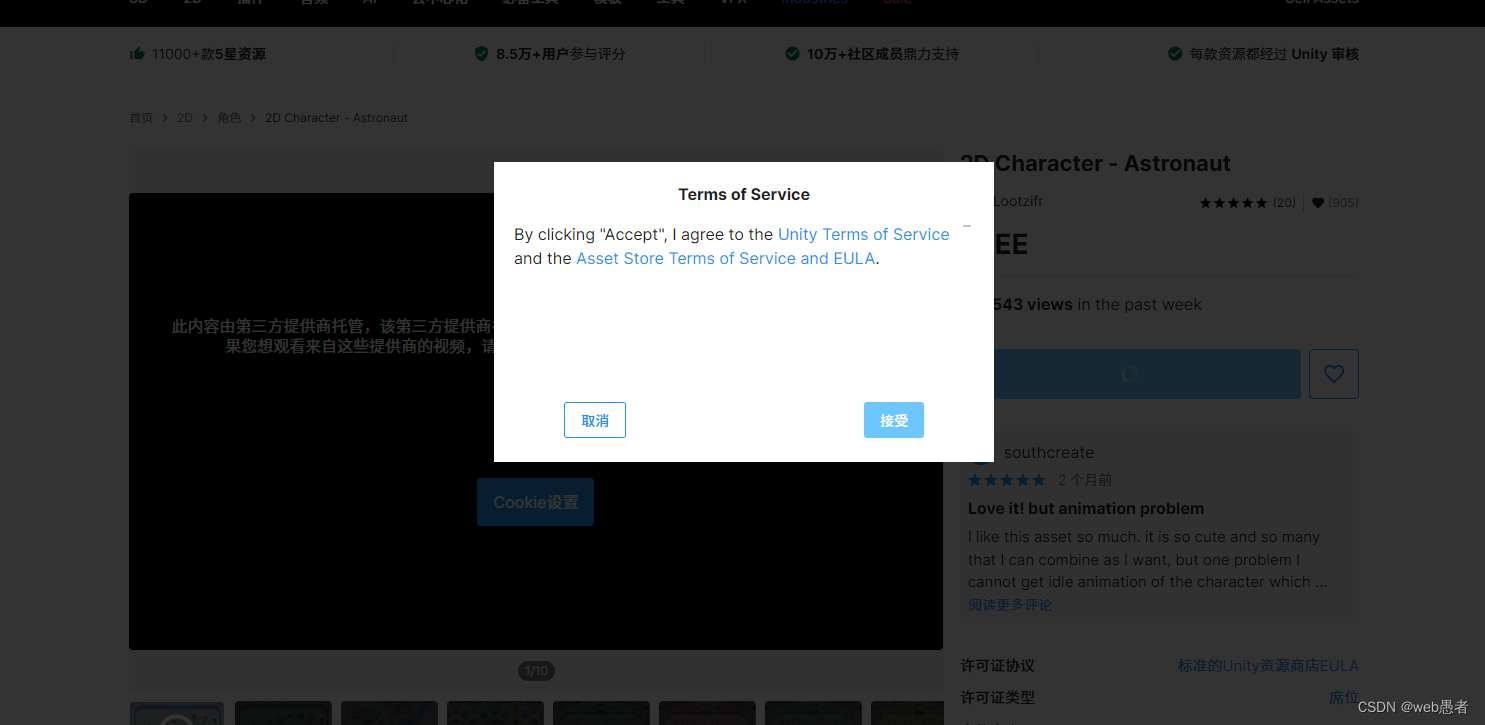Screen dimensions: 1485x725
Task: Click the first star in southcreate's review rating
Action: (x=973, y=479)
